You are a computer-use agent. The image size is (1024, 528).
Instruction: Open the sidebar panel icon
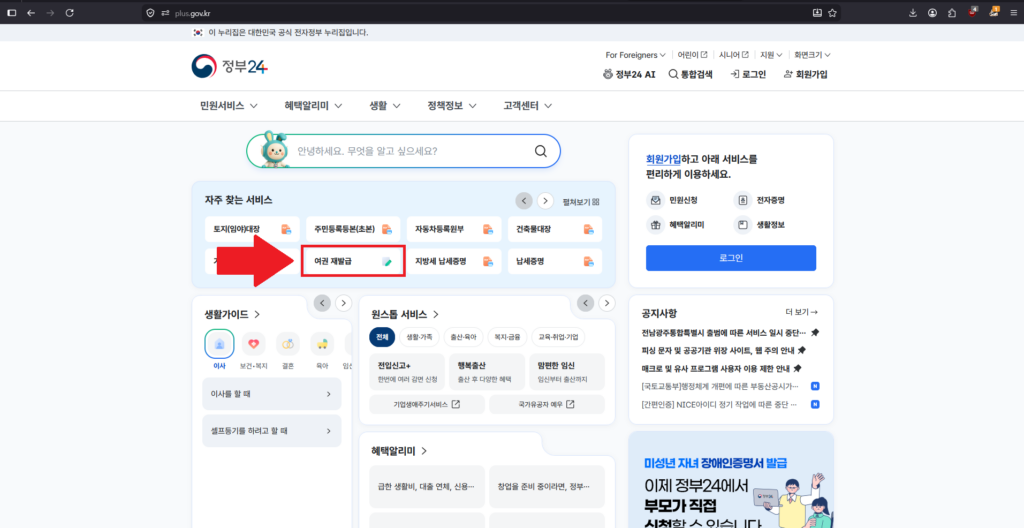[x=12, y=12]
